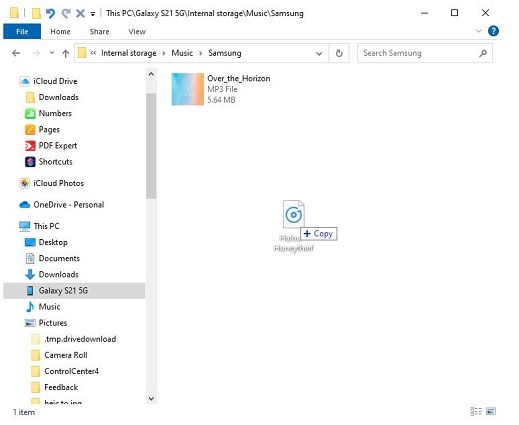Click the Numbers app icon
The height and width of the screenshot is (425, 519).
tap(30, 113)
